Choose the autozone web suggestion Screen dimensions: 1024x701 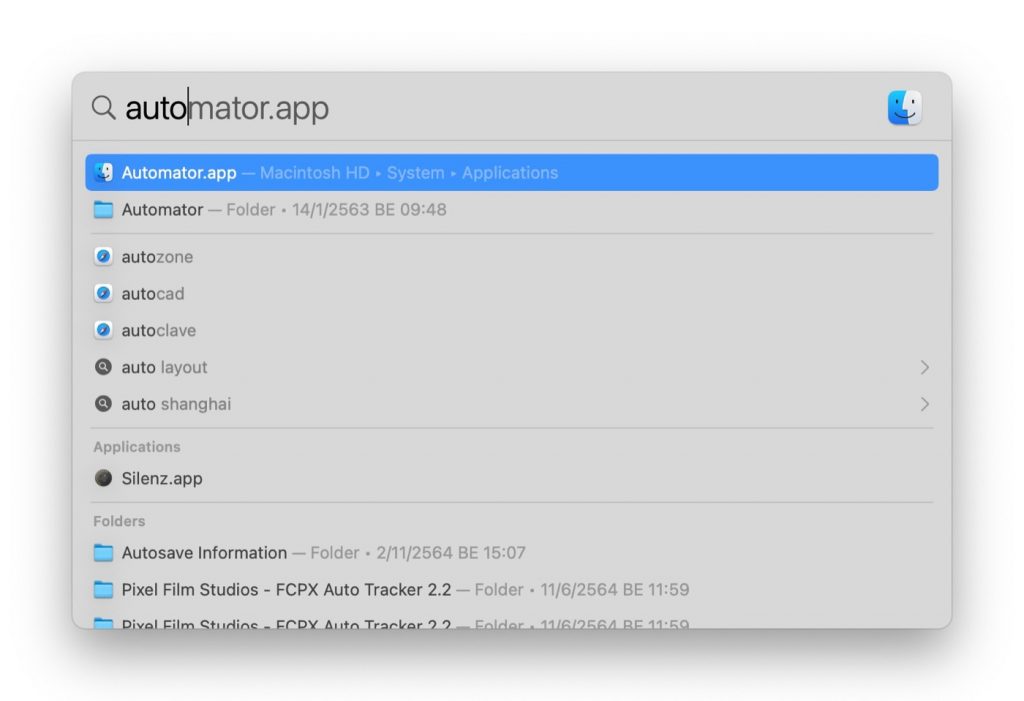pyautogui.click(x=157, y=257)
